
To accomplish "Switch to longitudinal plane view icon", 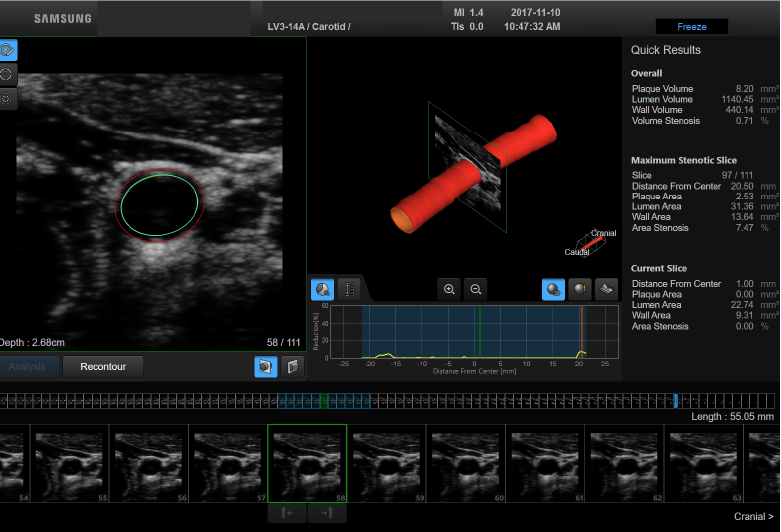I will pos(292,367).
